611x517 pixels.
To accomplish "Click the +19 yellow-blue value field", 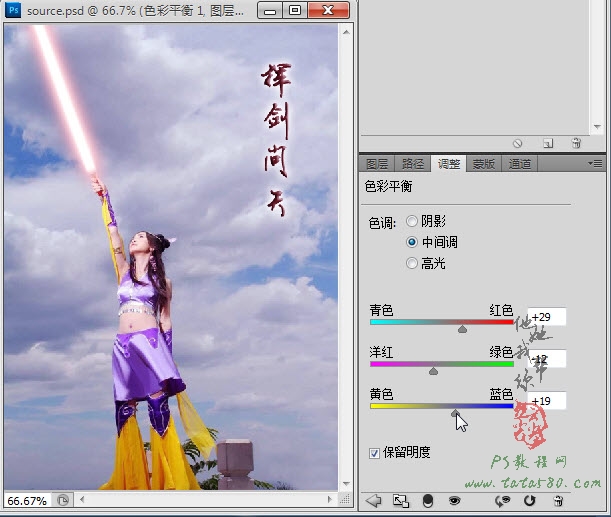I will 547,401.
